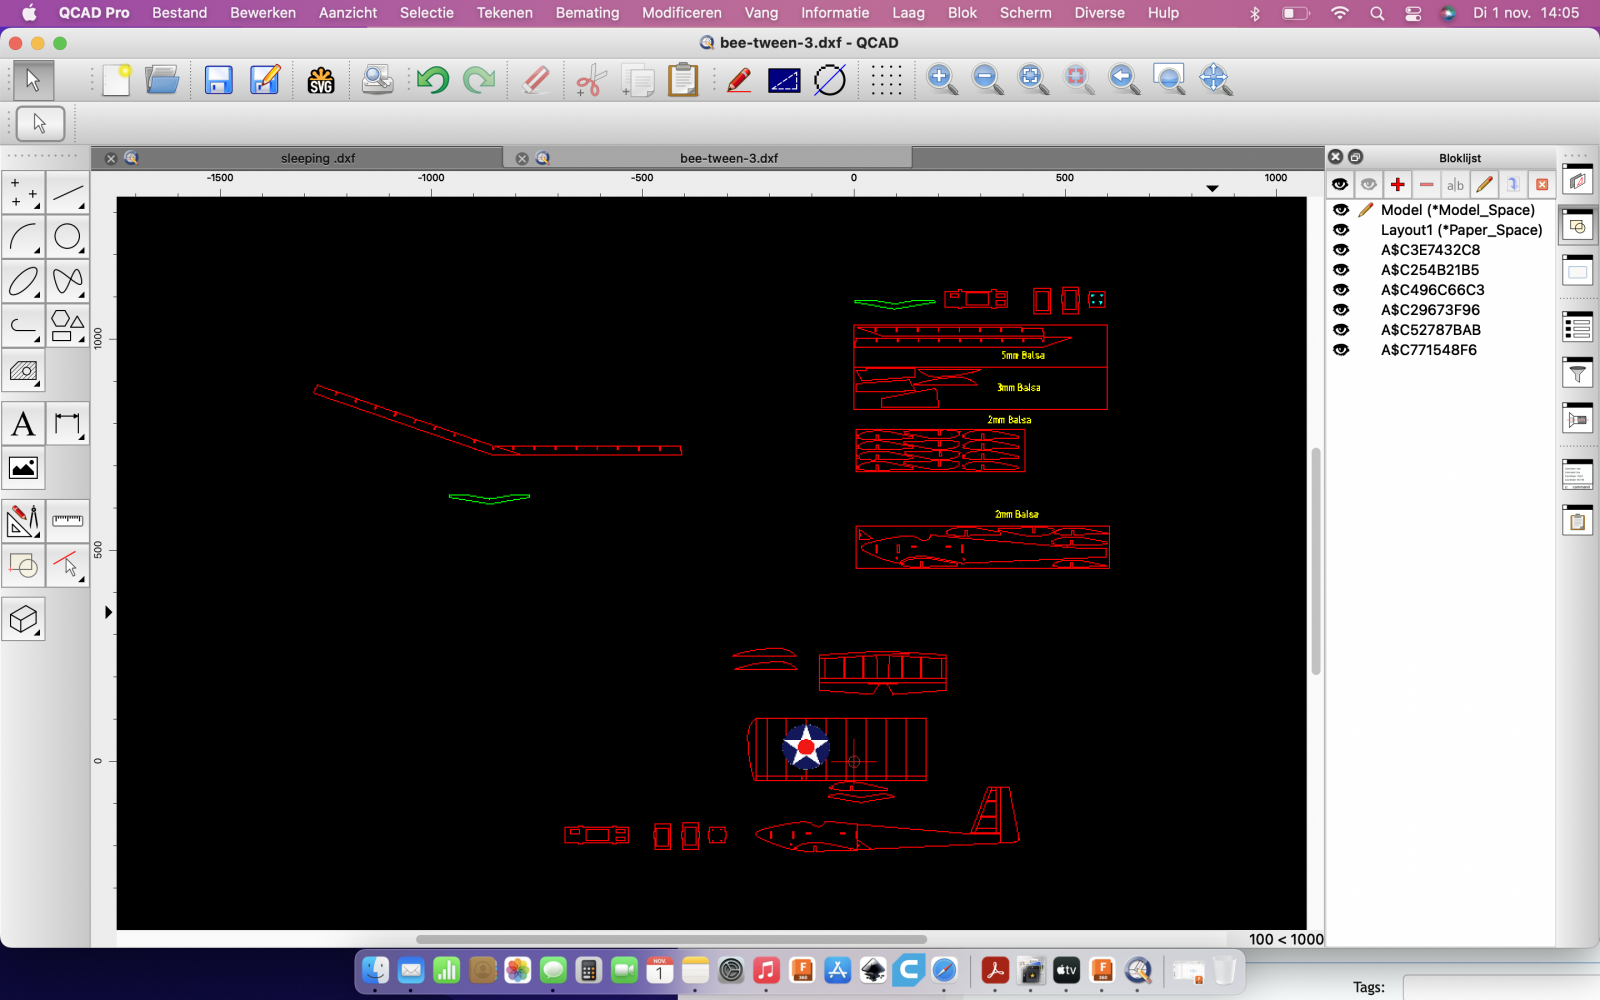Click the Save As icon
Viewport: 1600px width, 1000px height.
(x=265, y=80)
